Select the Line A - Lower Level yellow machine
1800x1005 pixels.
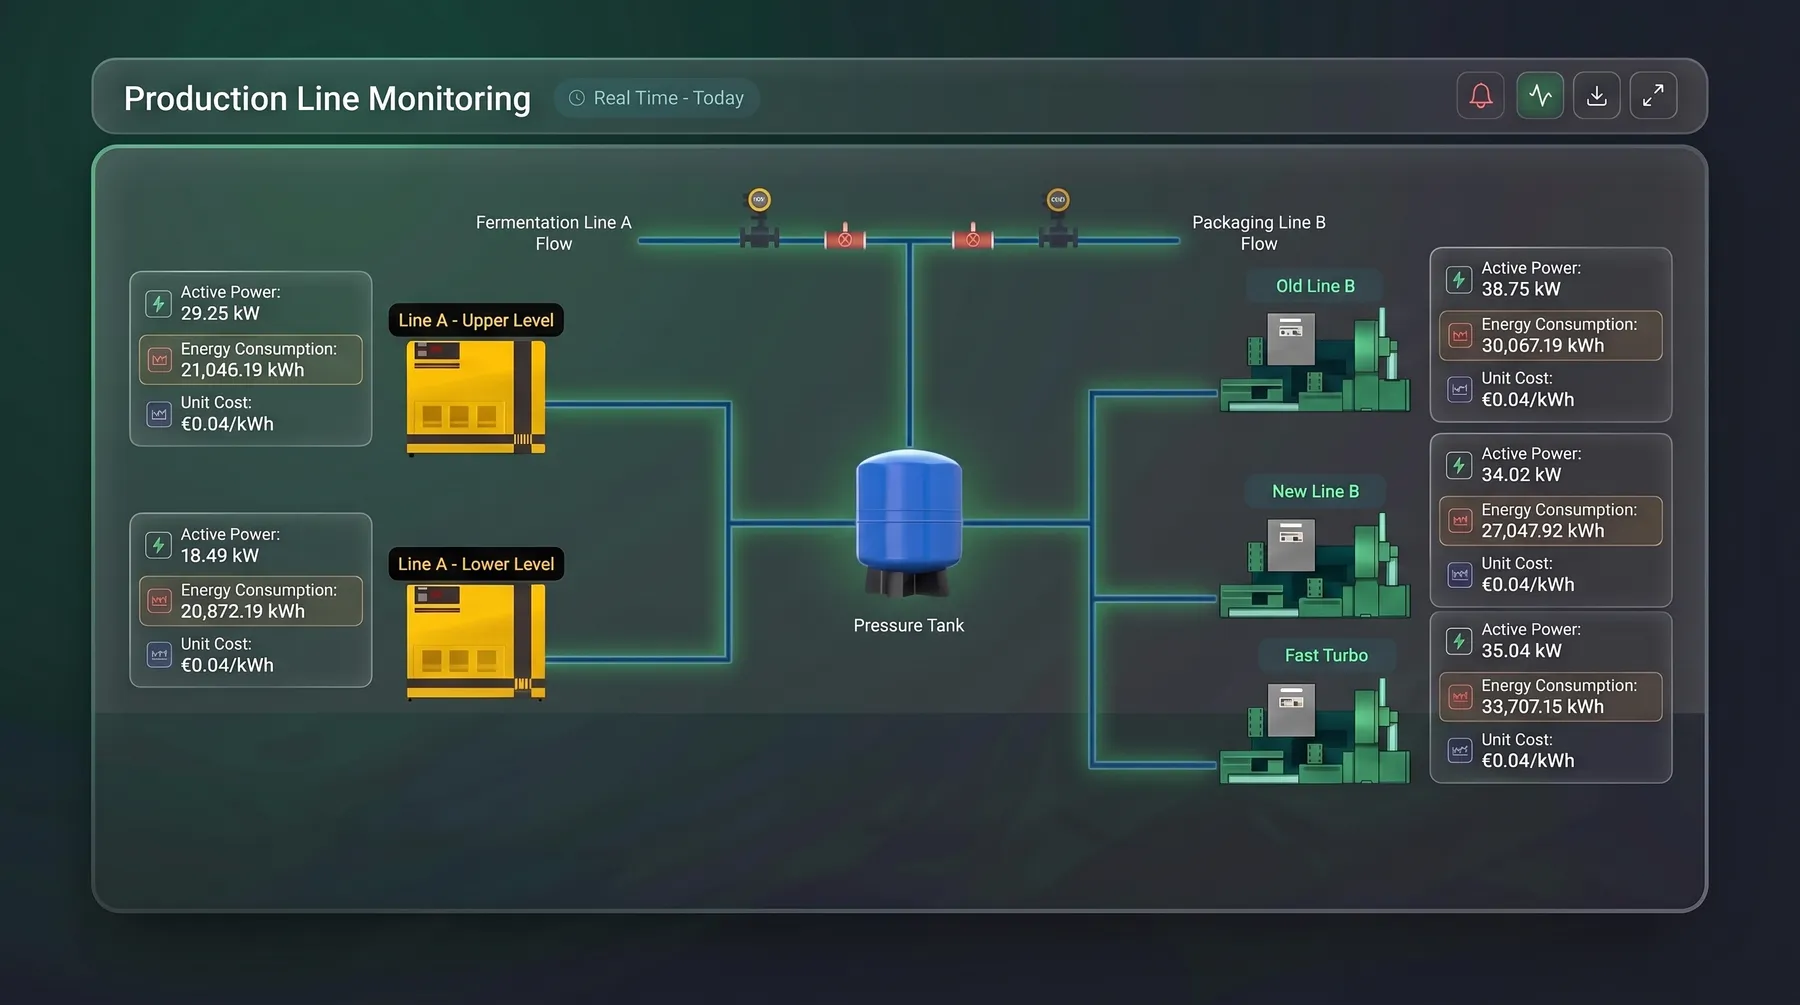476,641
